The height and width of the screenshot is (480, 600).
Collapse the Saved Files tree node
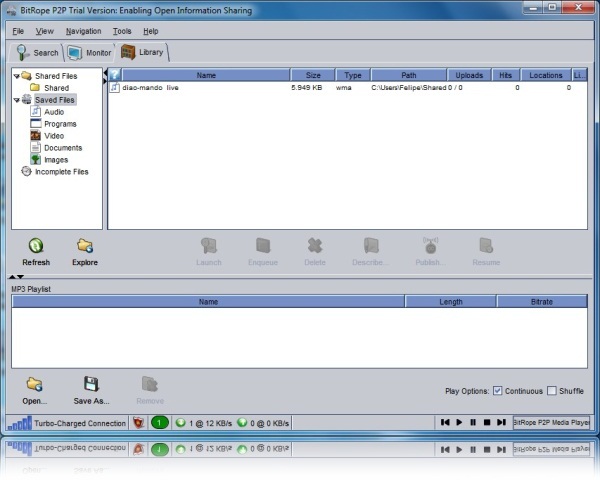point(16,100)
